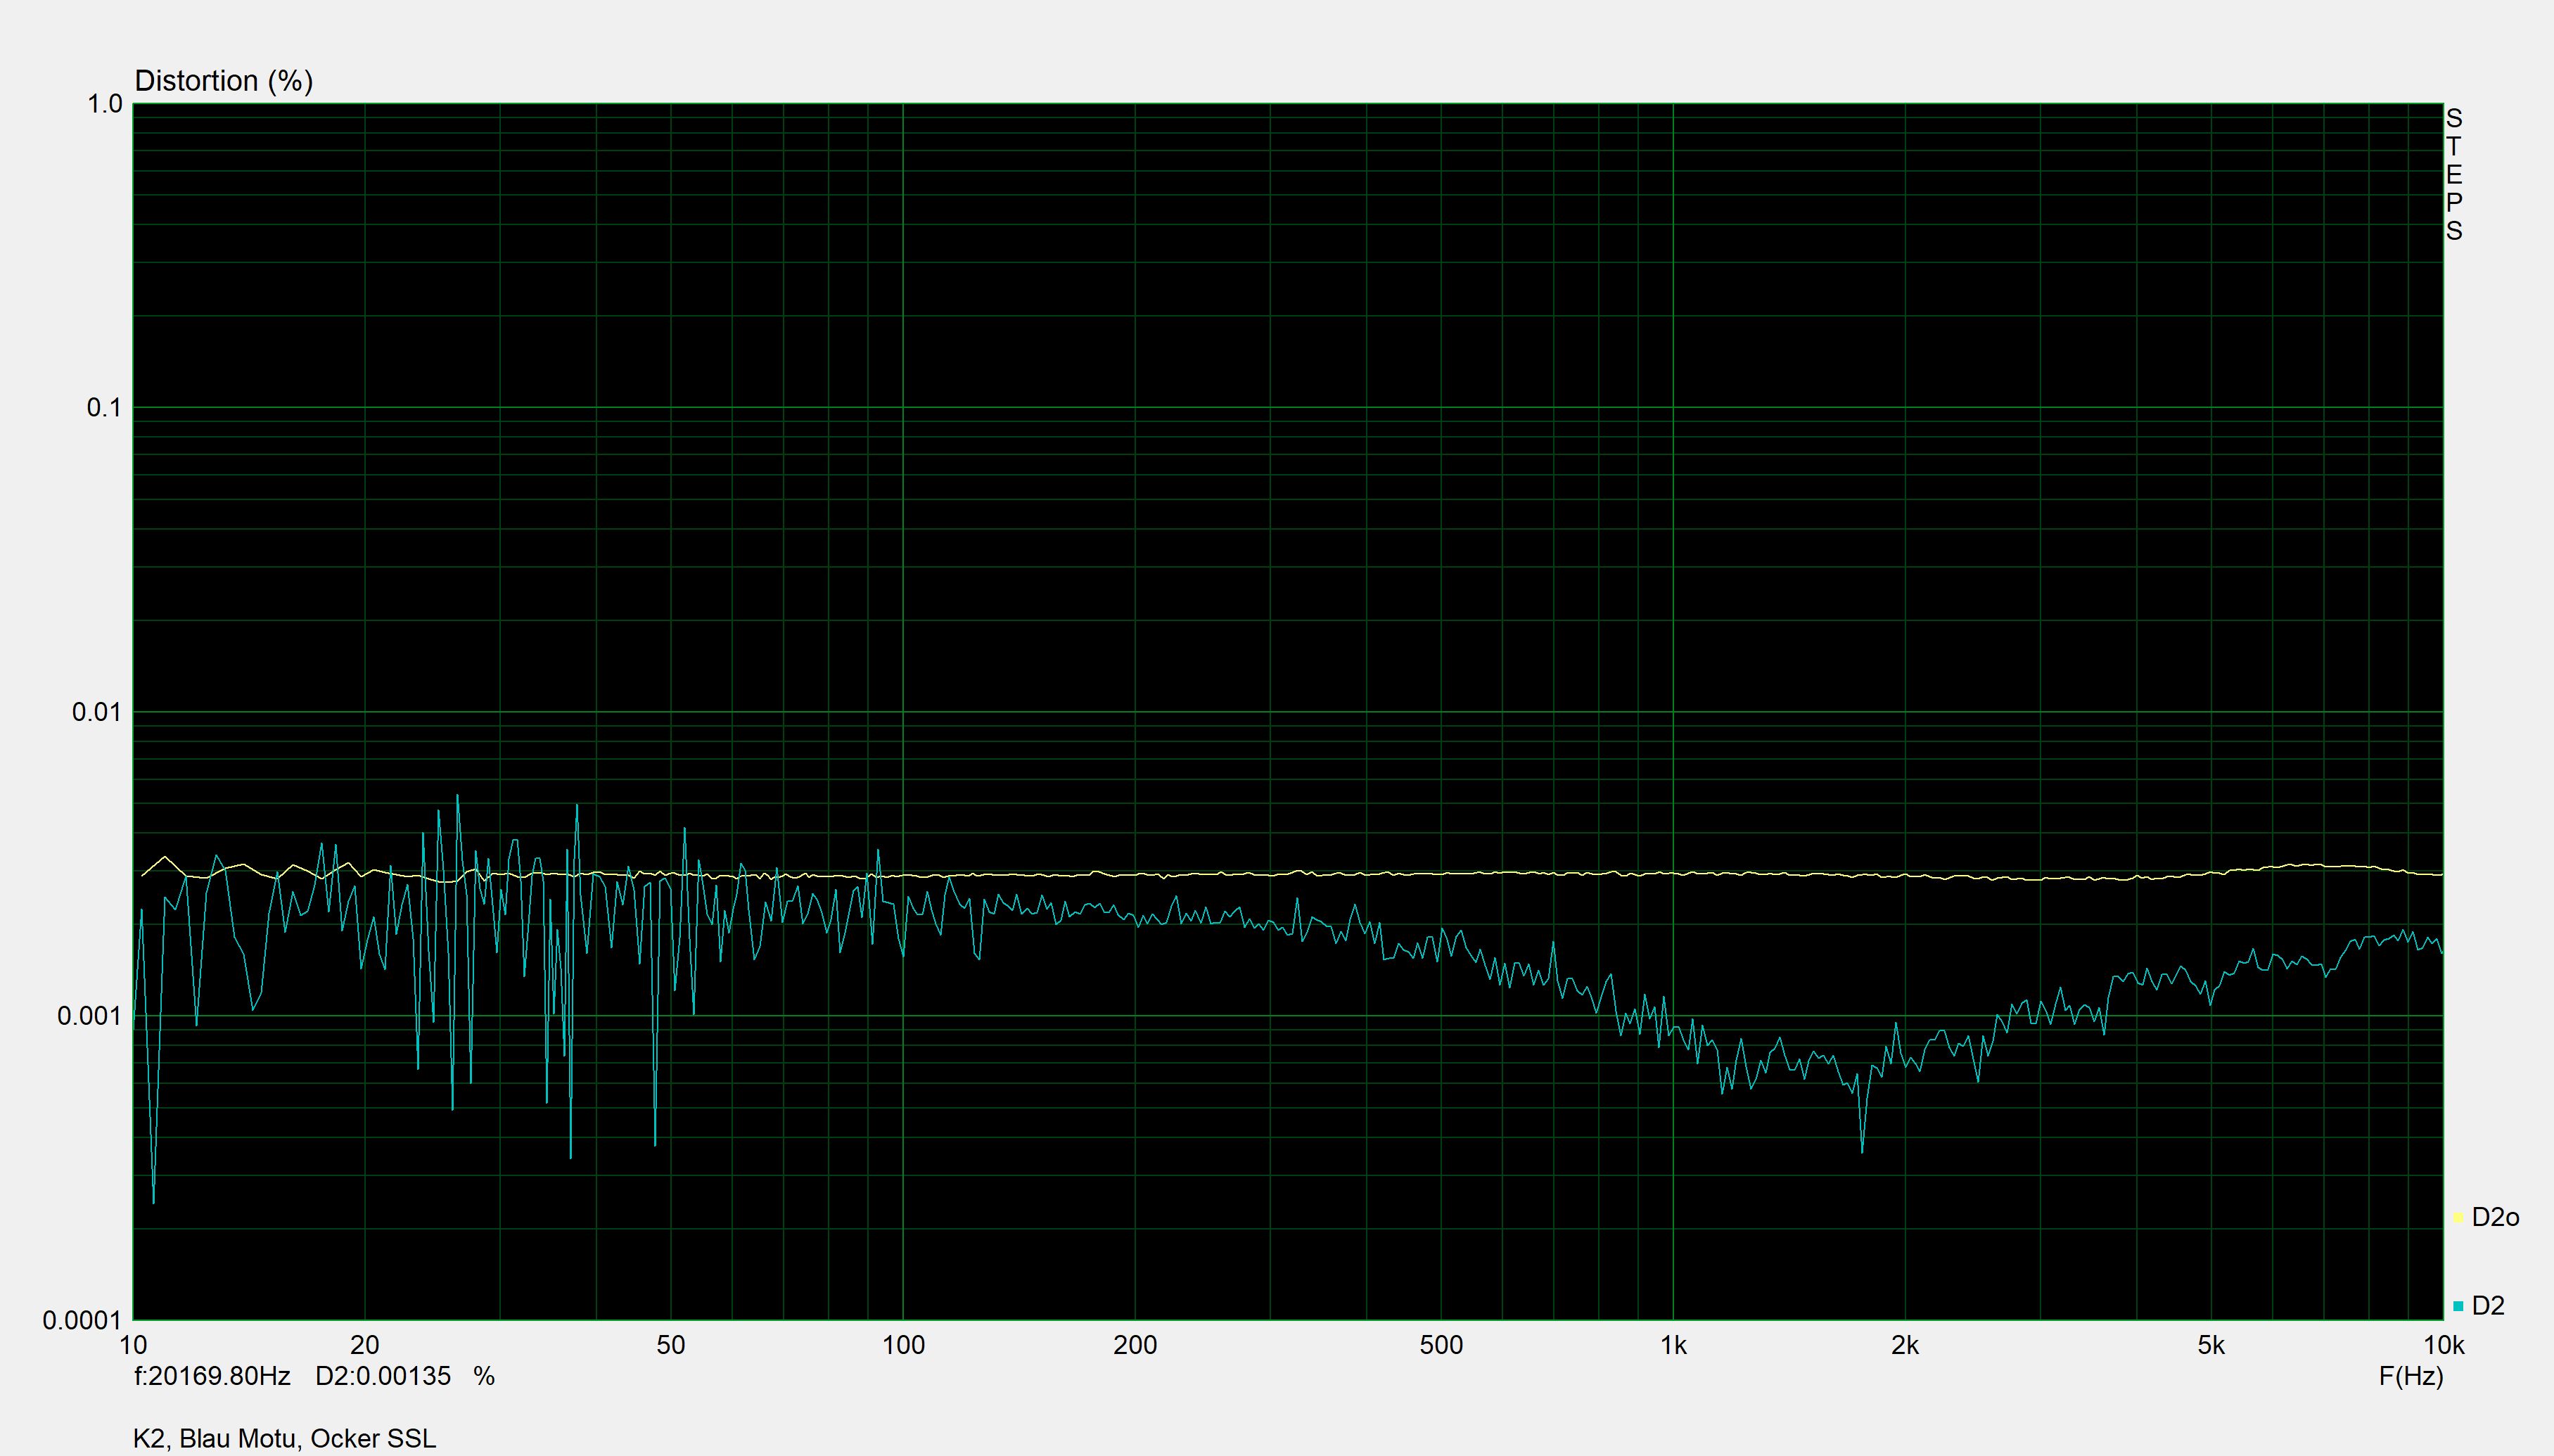Viewport: 2554px width, 1456px height.
Task: Click the x-axis label 50
Action: 671,1345
